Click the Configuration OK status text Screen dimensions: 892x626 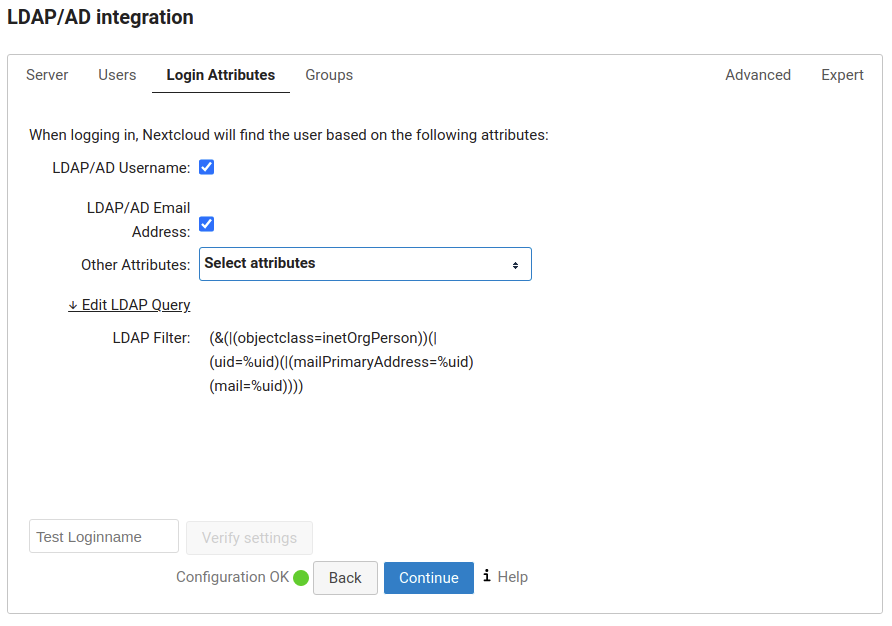coord(232,577)
